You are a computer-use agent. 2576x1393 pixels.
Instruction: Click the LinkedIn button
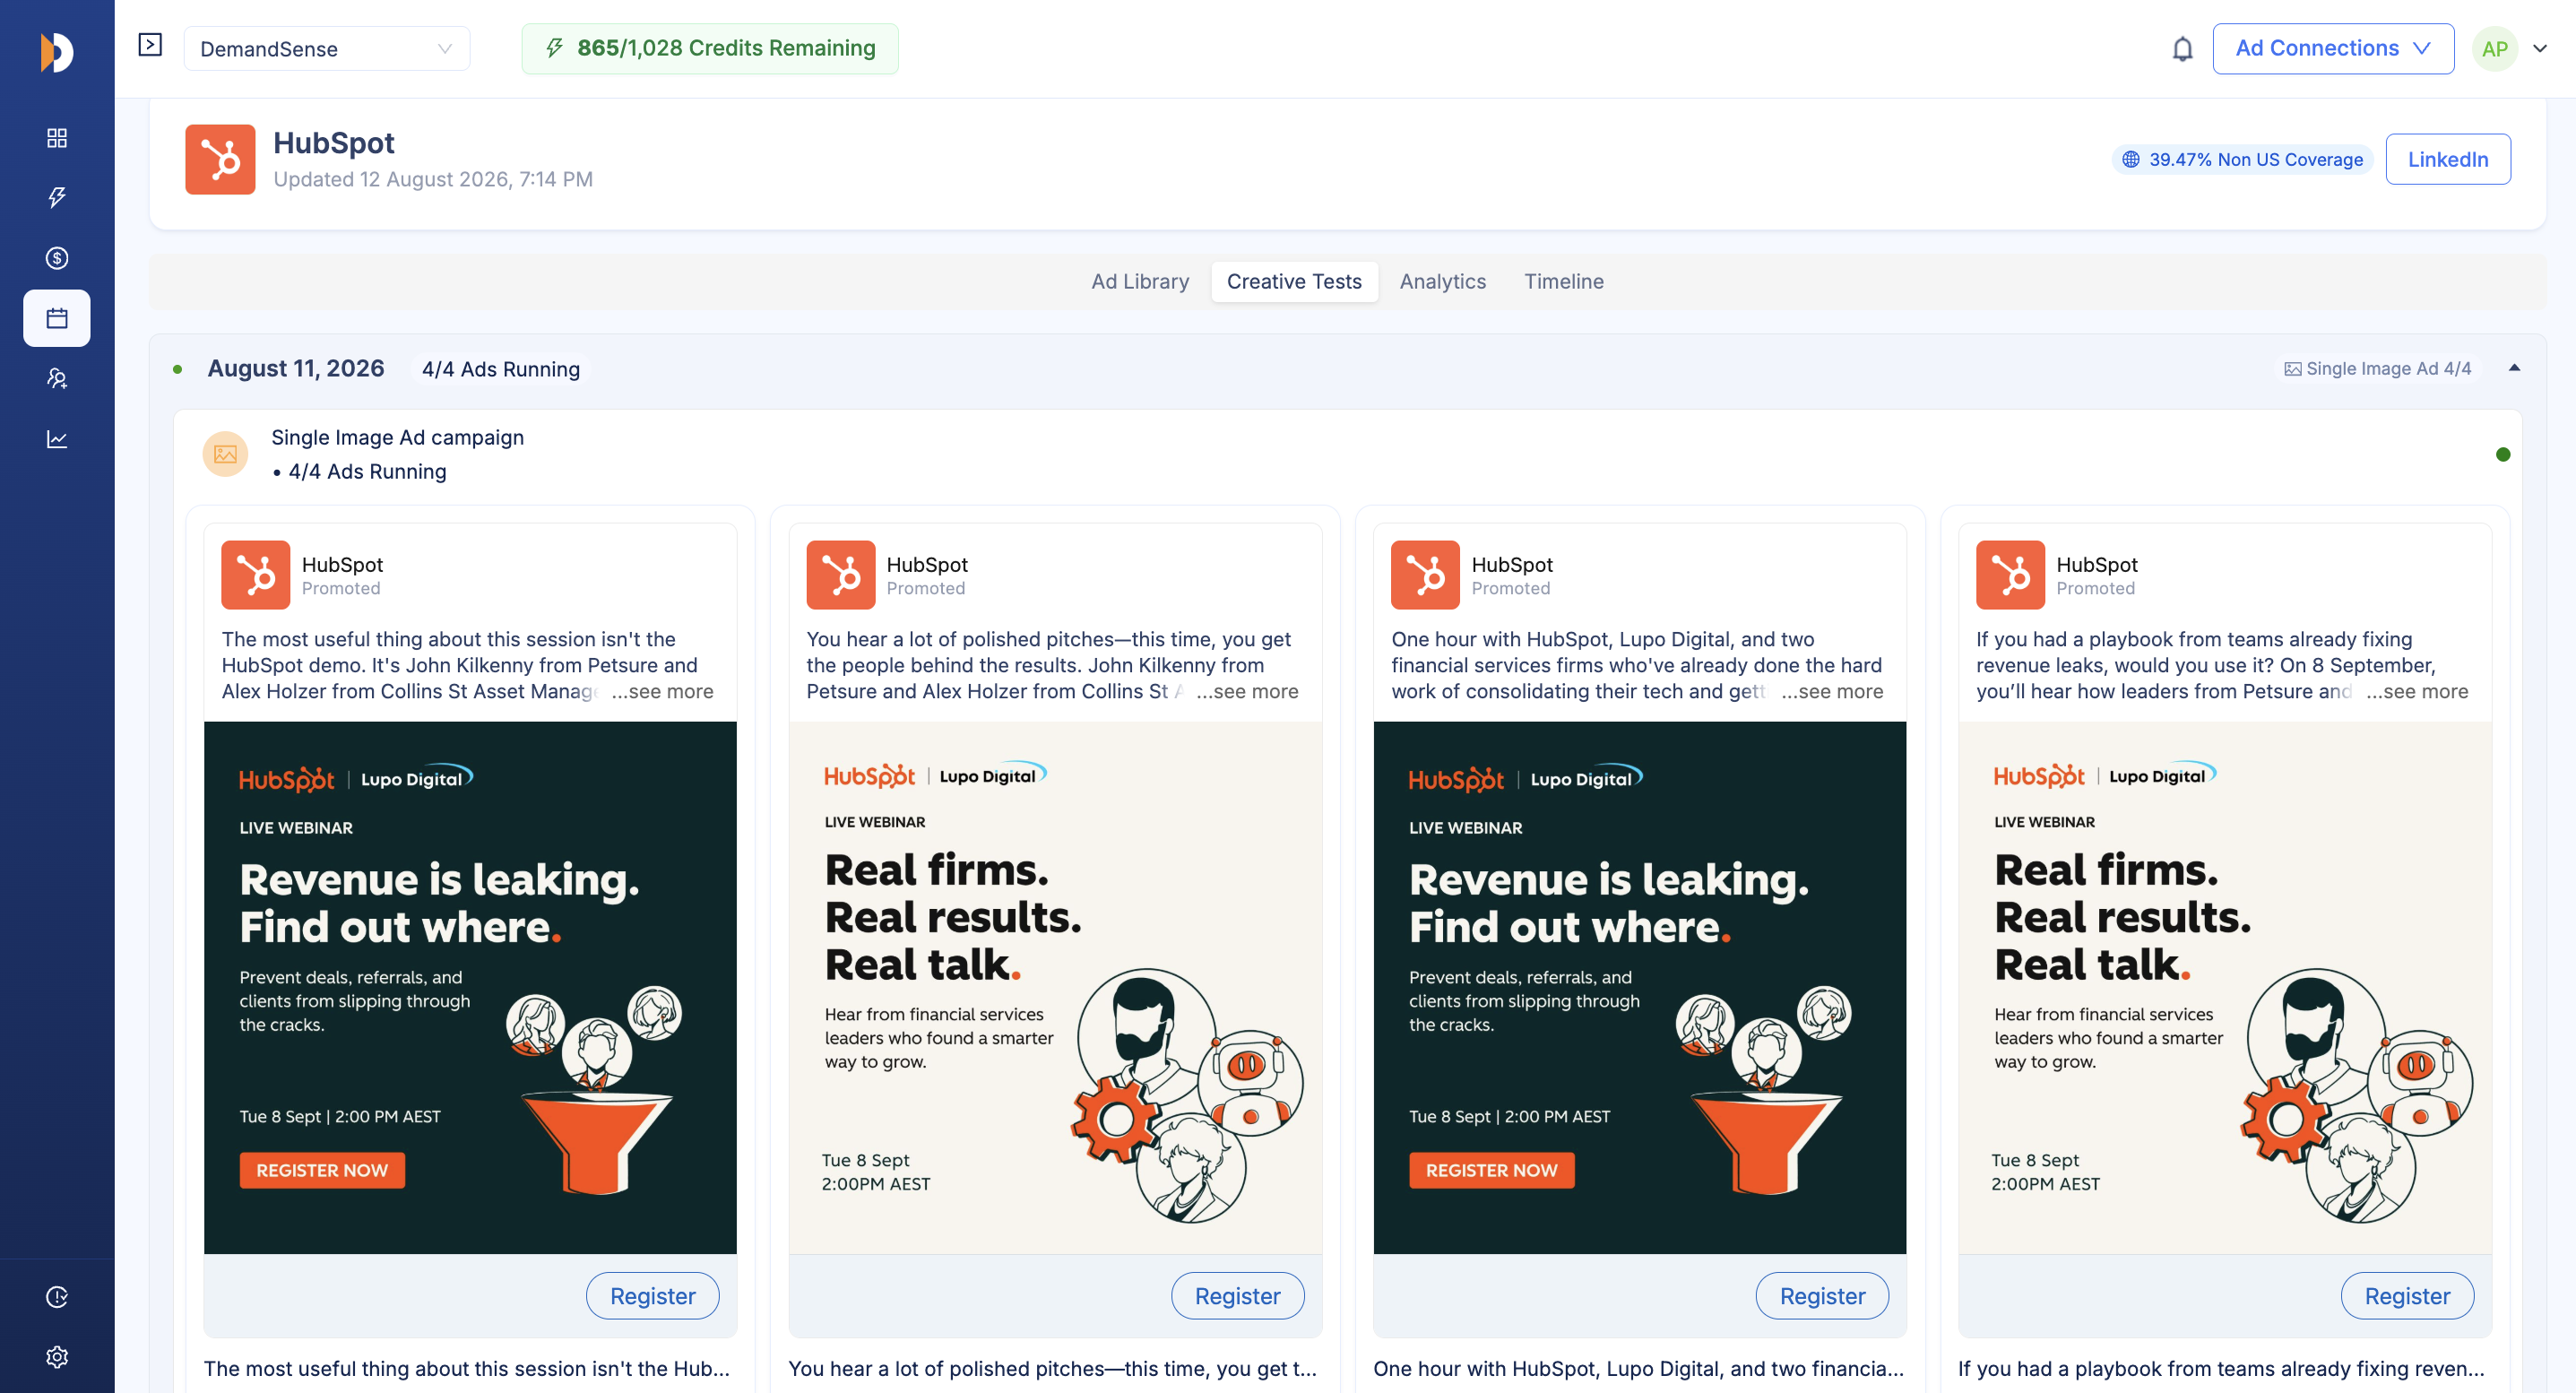coord(2447,159)
